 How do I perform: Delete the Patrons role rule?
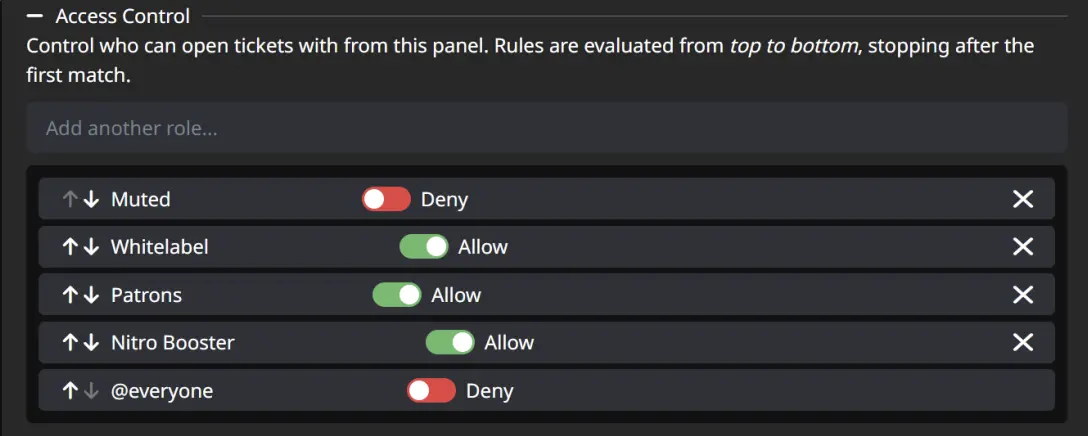(1022, 295)
